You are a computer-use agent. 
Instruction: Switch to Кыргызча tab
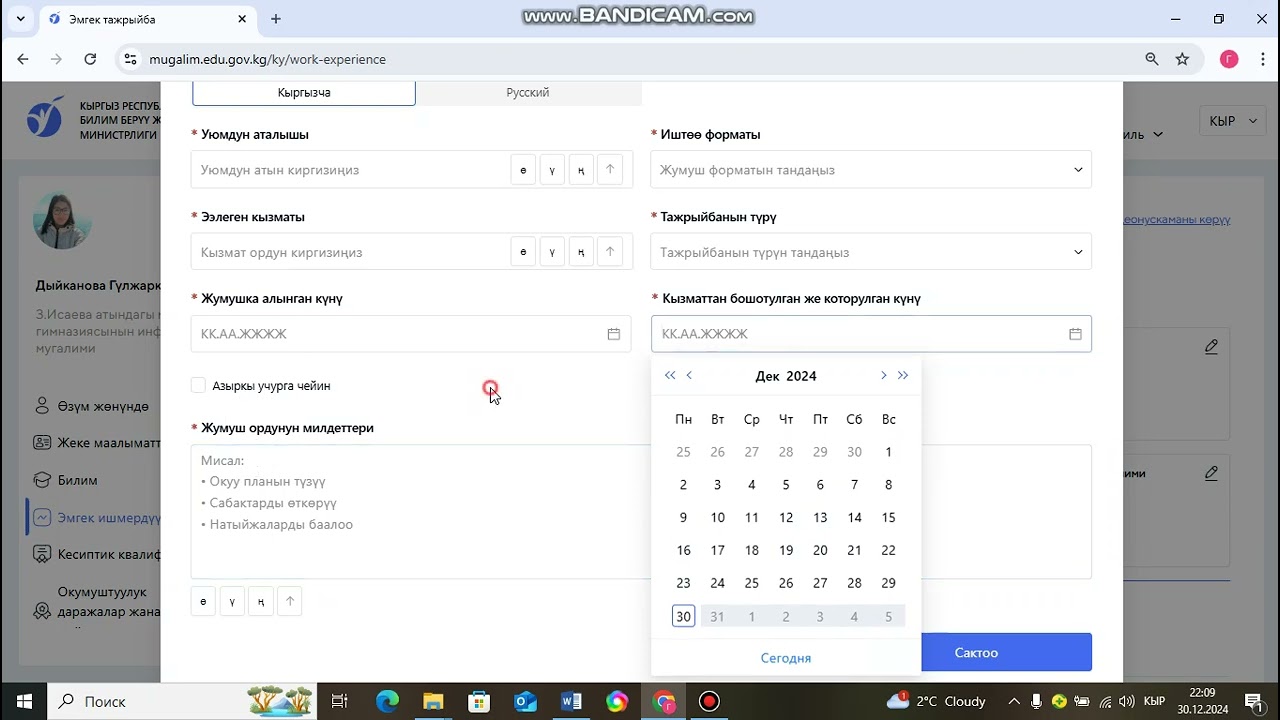point(304,92)
